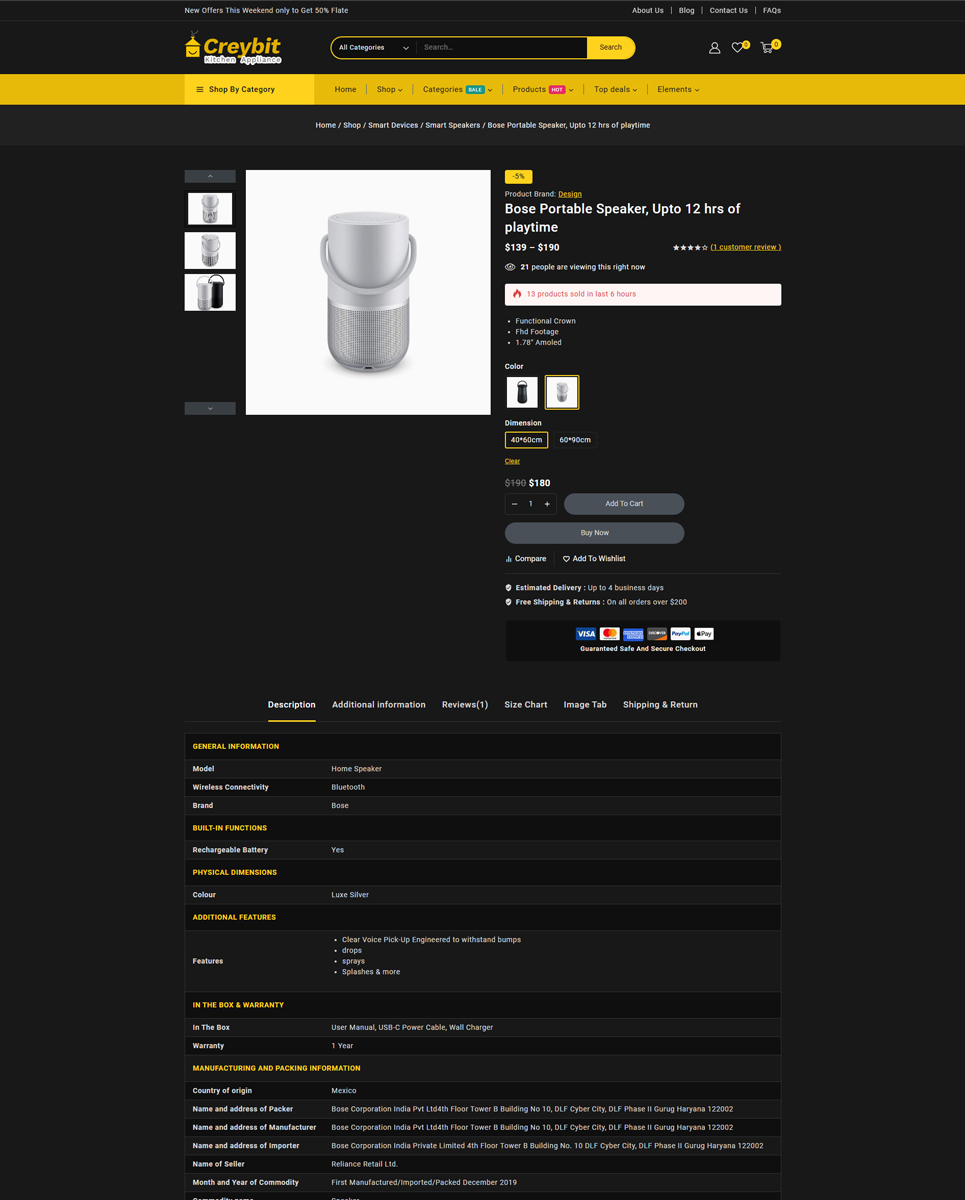Image resolution: width=965 pixels, height=1200 pixels.
Task: Open the Shop By Category menu
Action: [249, 90]
